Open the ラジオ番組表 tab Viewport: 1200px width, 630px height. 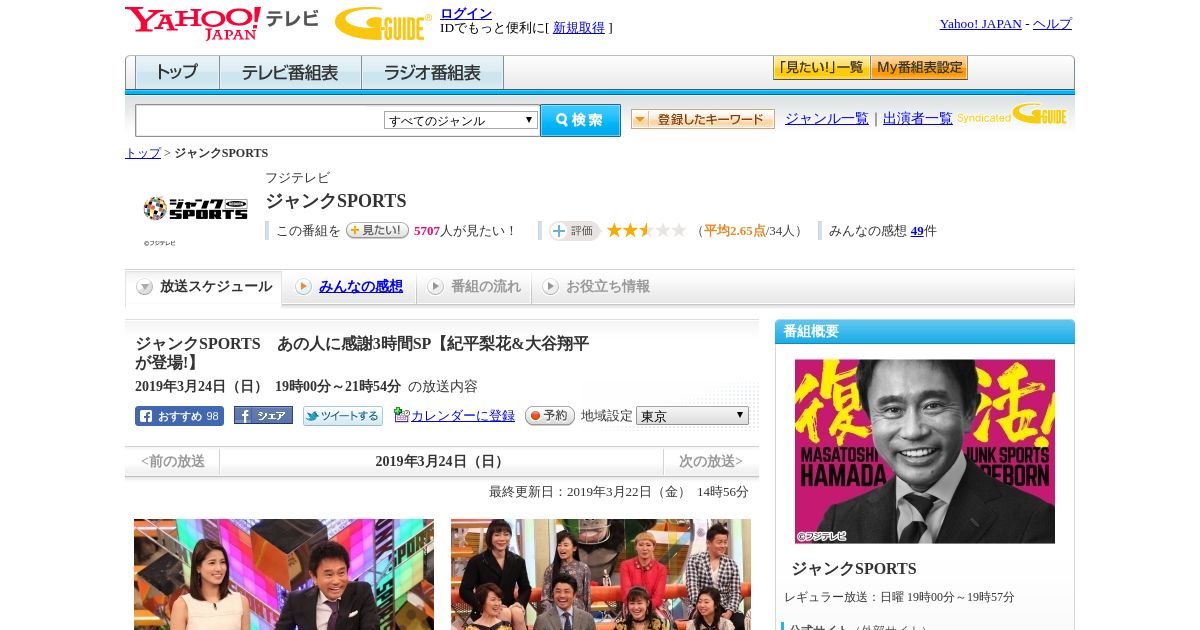(432, 73)
